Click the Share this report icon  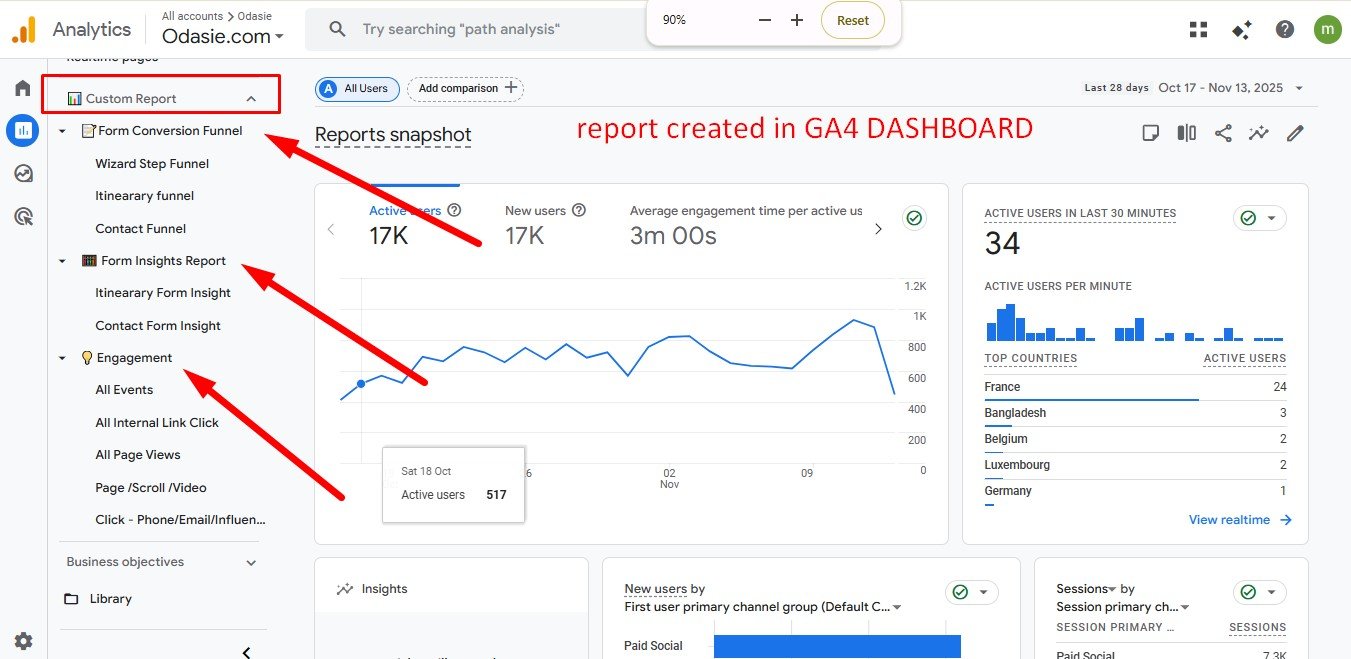pyautogui.click(x=1223, y=133)
